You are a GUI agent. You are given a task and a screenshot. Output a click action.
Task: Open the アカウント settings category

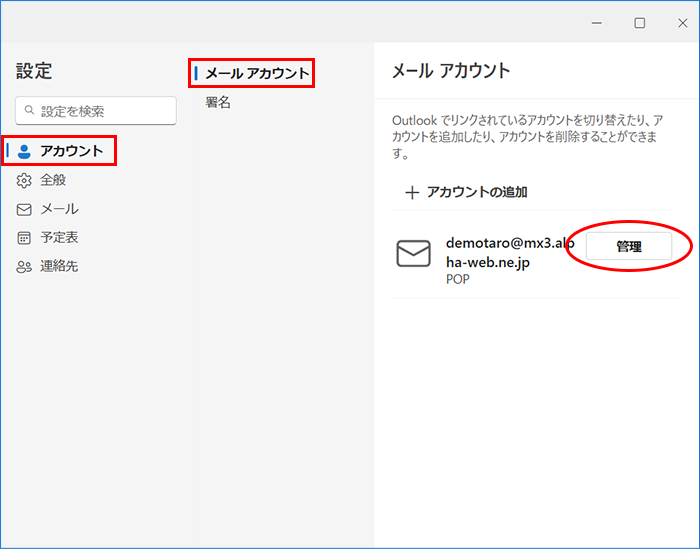click(59, 151)
